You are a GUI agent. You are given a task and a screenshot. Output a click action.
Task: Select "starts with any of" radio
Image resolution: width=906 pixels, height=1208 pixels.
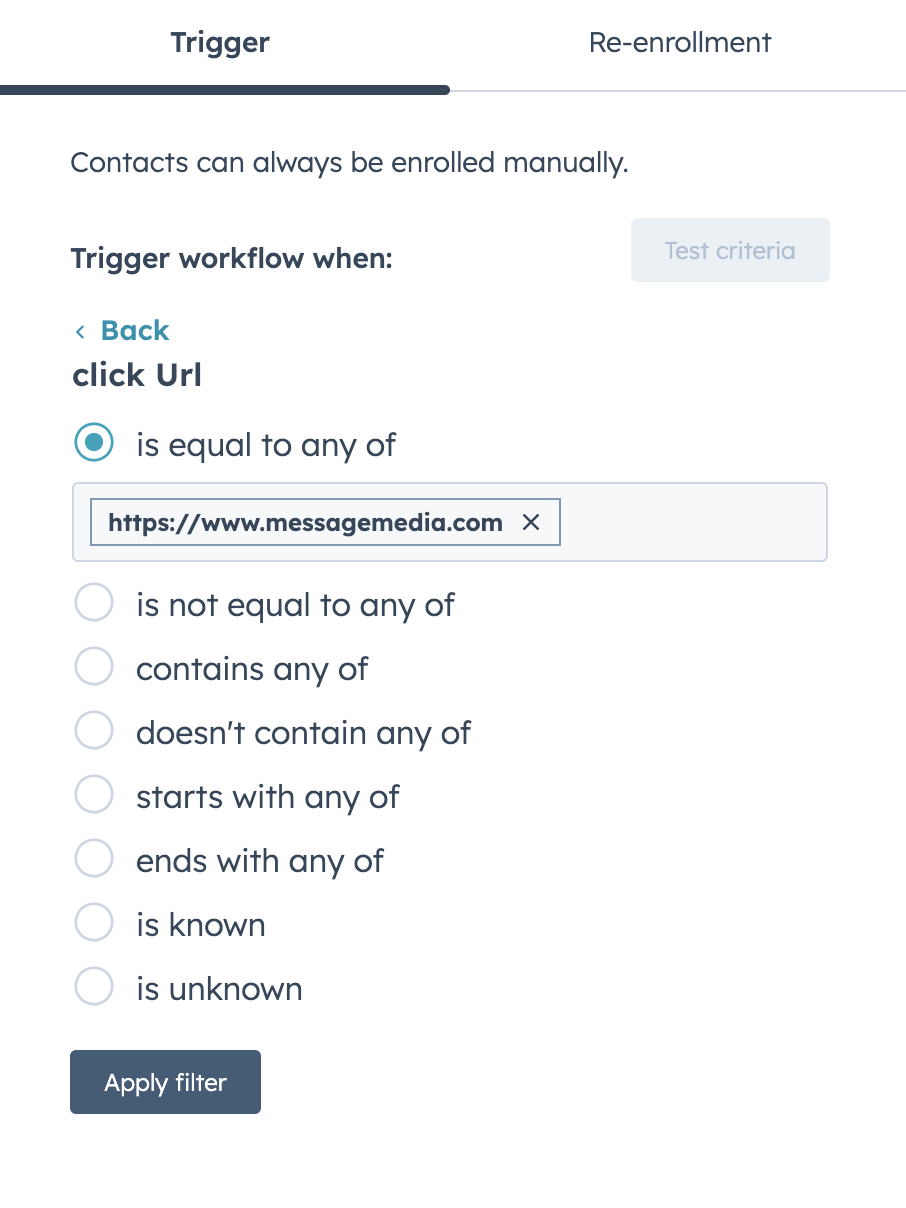pyautogui.click(x=94, y=795)
